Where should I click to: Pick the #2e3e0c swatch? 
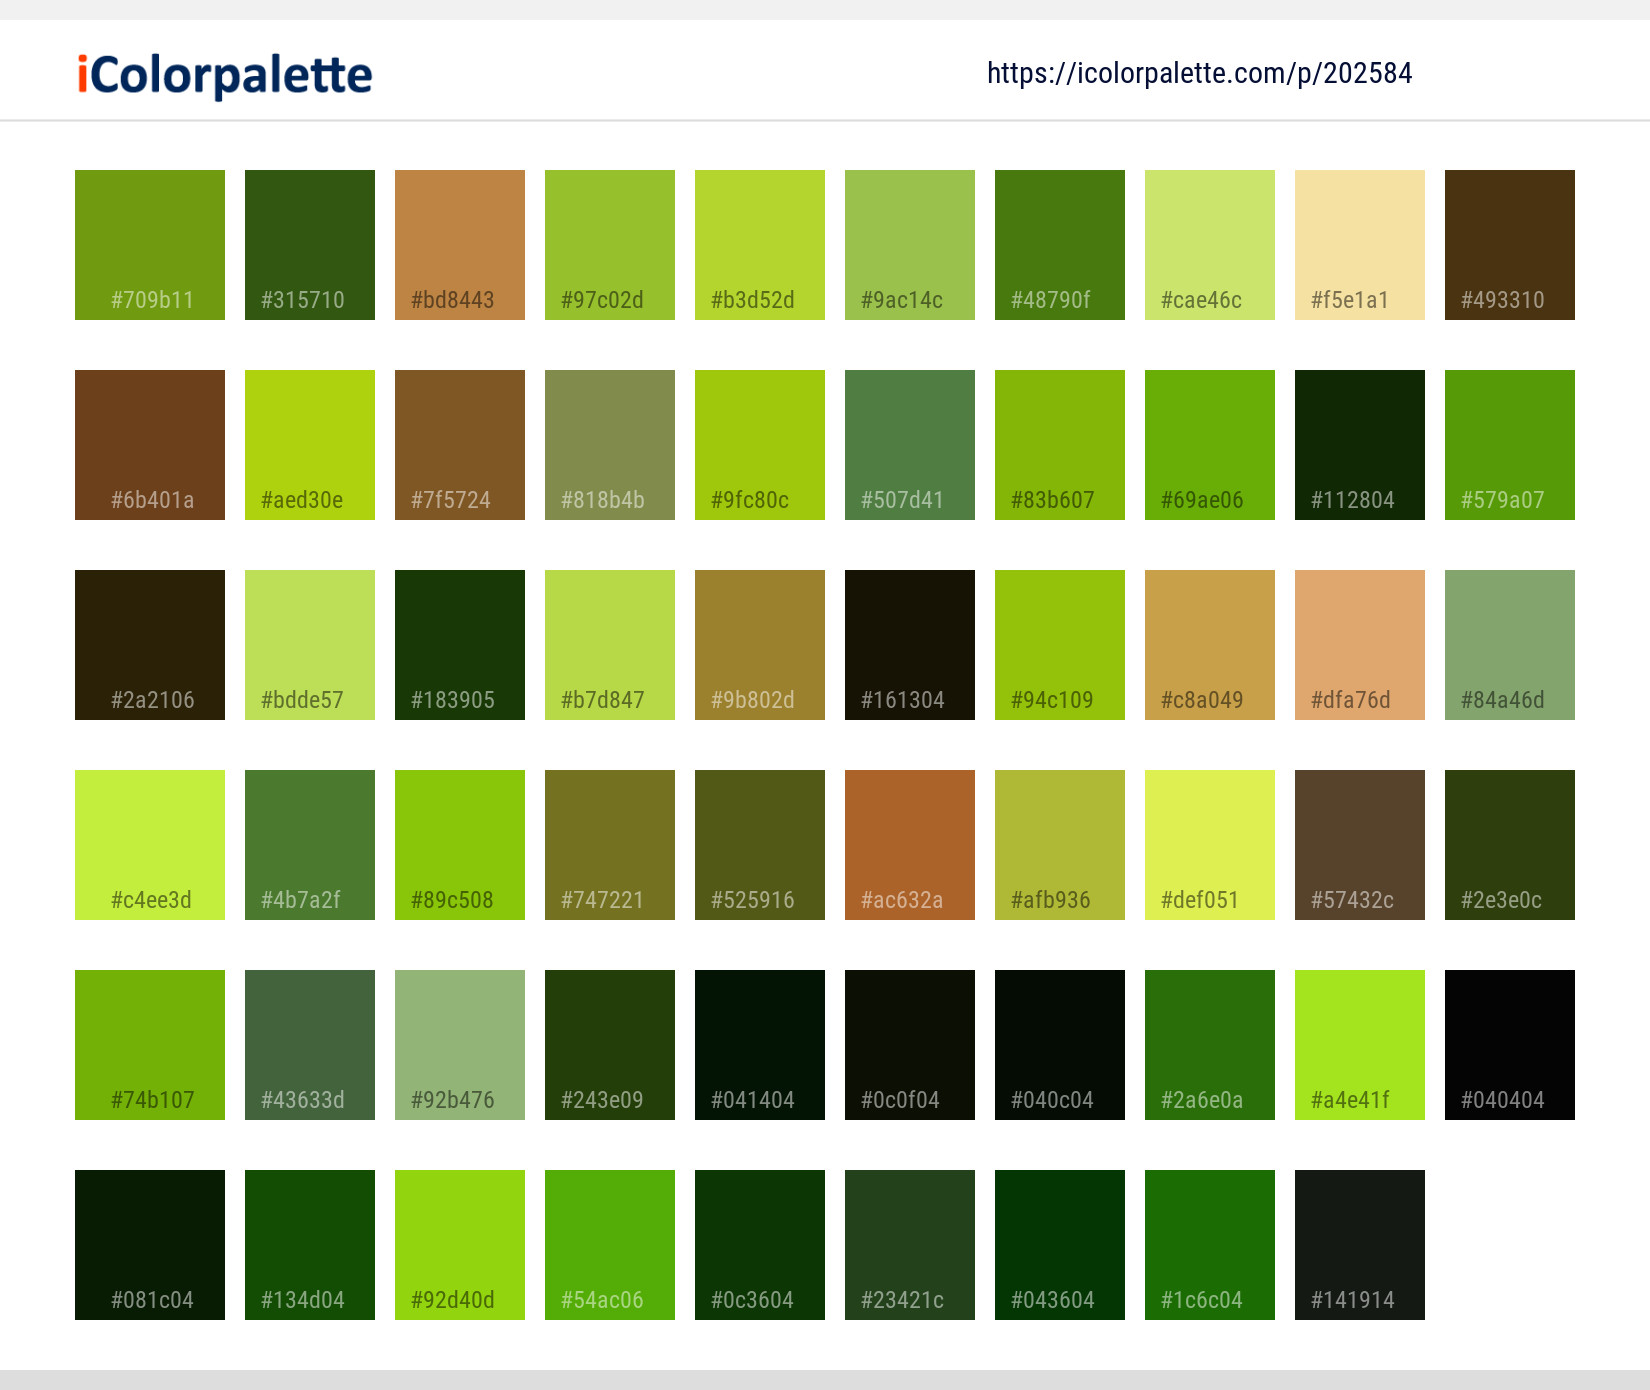[x=1510, y=845]
